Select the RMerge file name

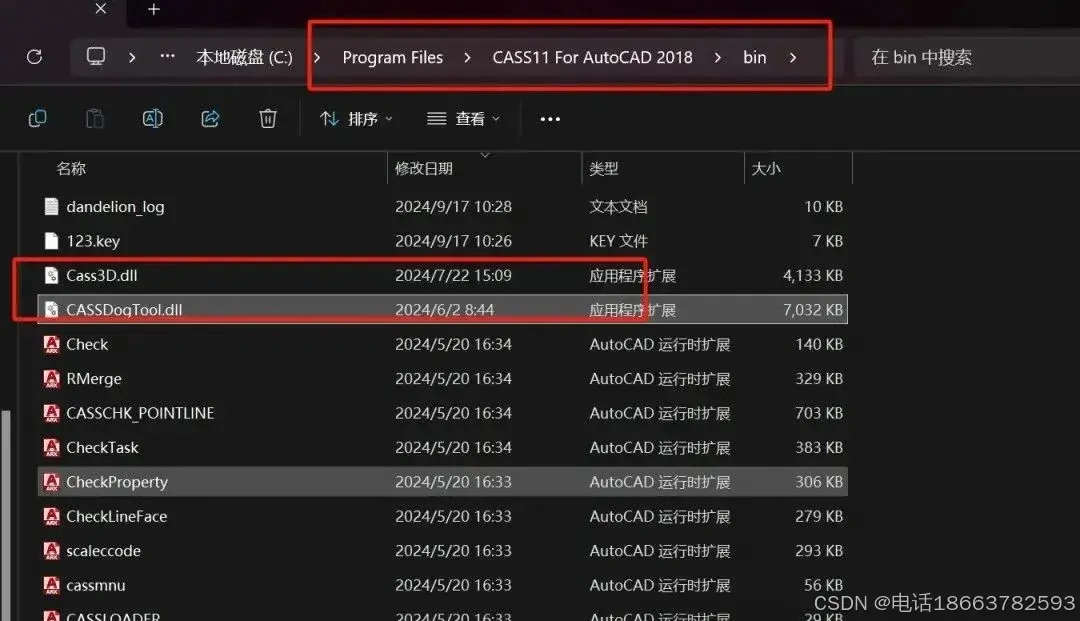click(x=94, y=379)
